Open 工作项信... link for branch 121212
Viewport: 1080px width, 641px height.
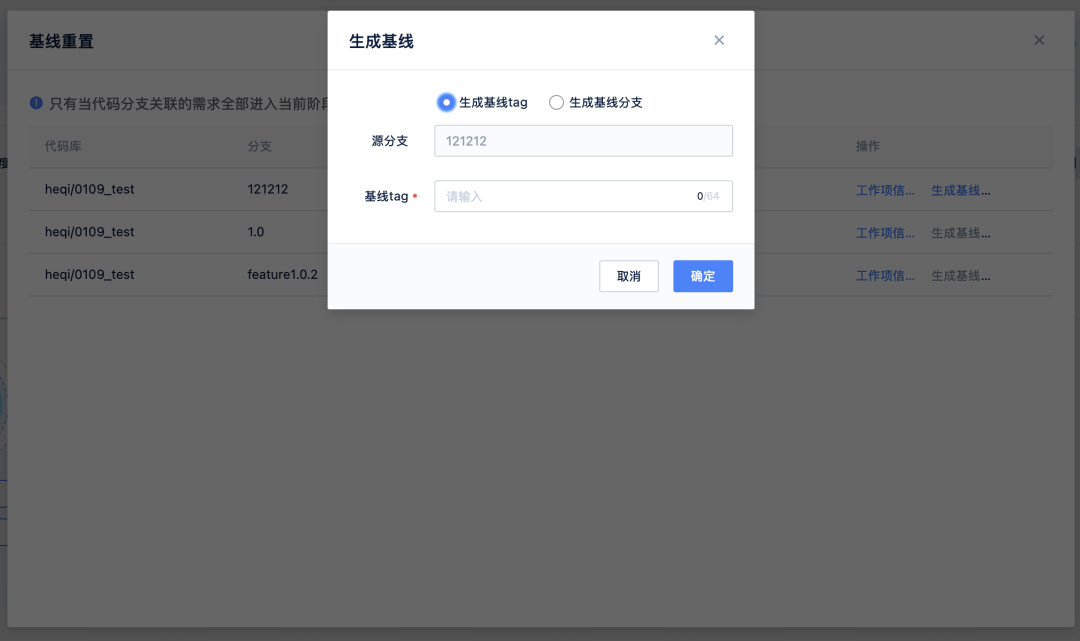click(x=885, y=191)
